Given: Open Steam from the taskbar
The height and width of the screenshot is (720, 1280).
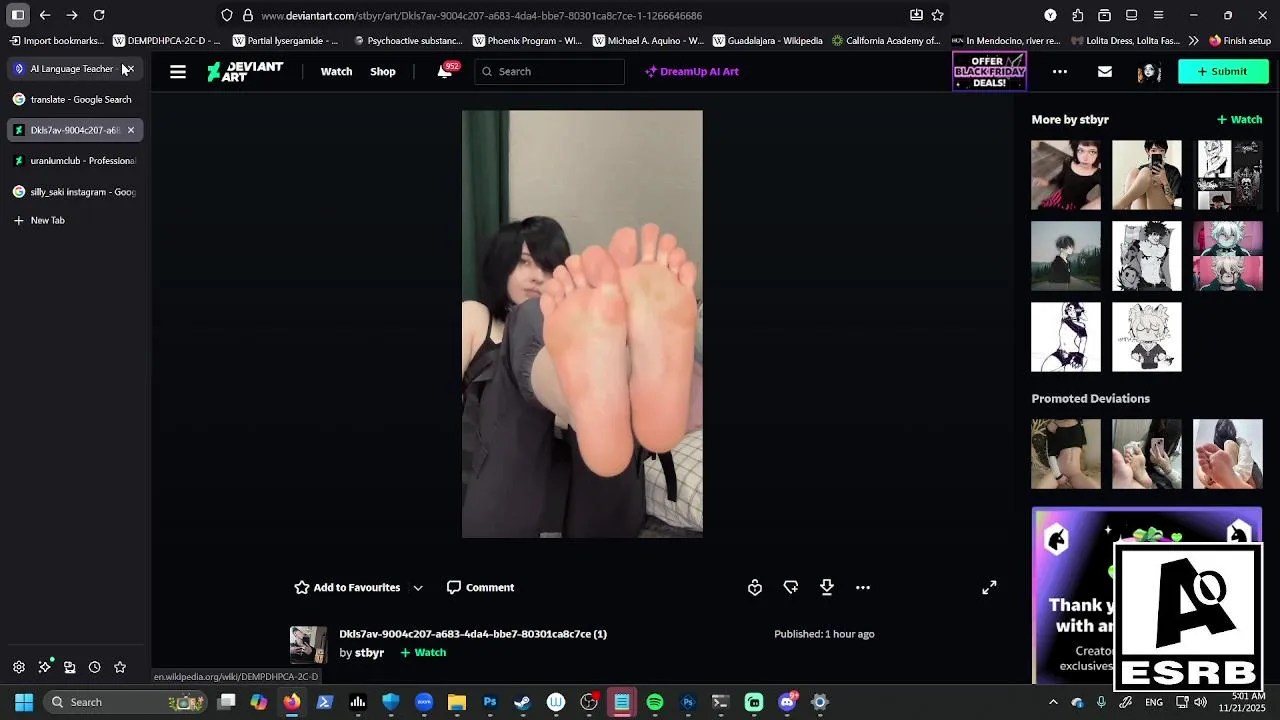Looking at the screenshot, I should [522, 702].
